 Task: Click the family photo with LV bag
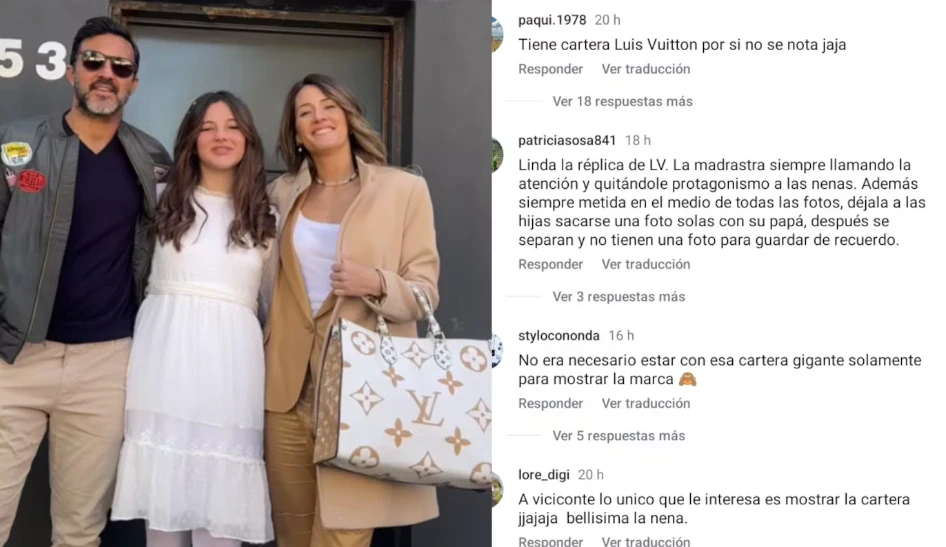(x=246, y=273)
